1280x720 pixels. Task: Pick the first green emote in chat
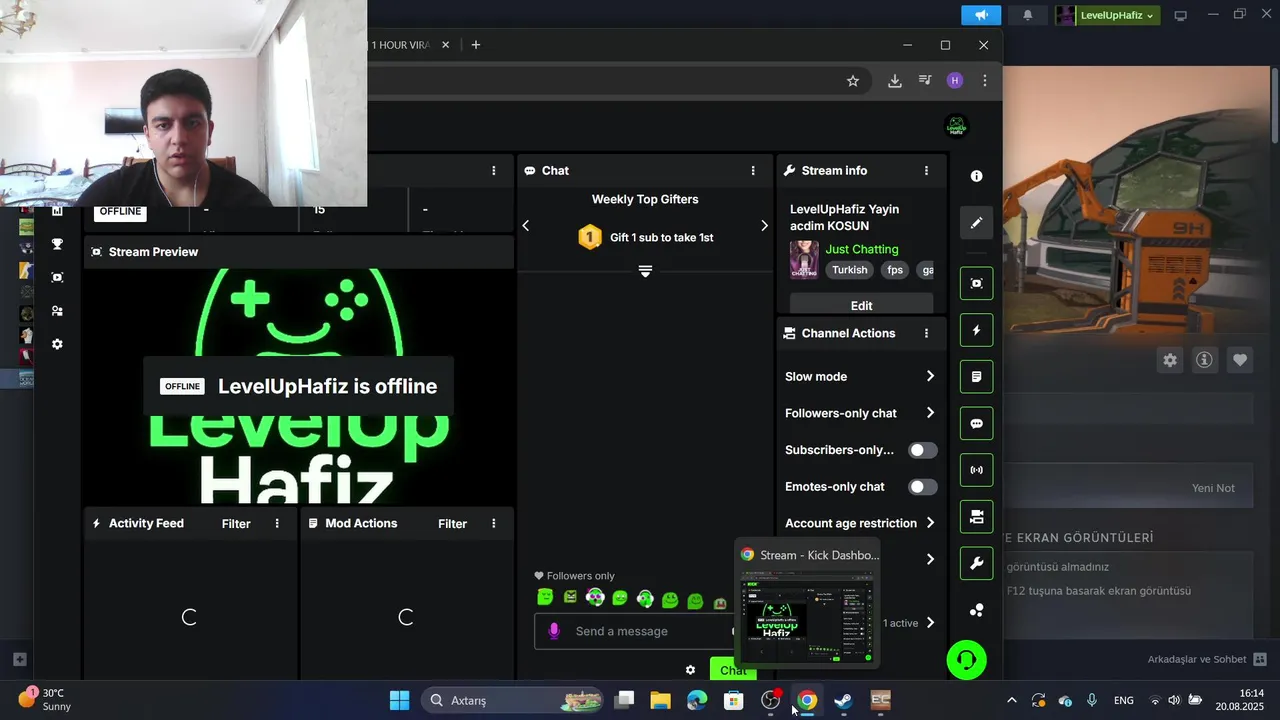545,598
